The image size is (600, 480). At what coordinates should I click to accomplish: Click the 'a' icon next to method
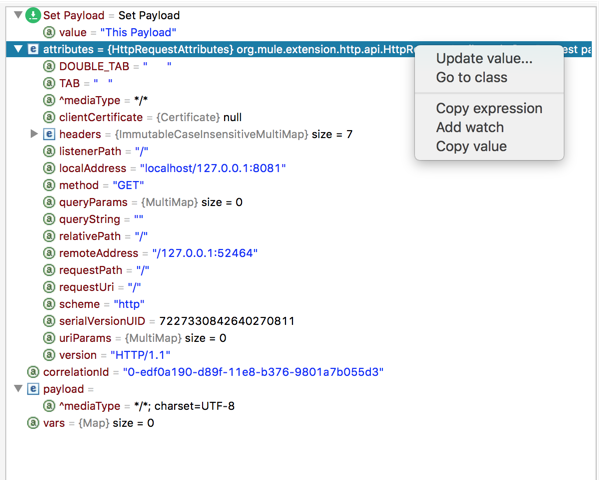point(49,185)
